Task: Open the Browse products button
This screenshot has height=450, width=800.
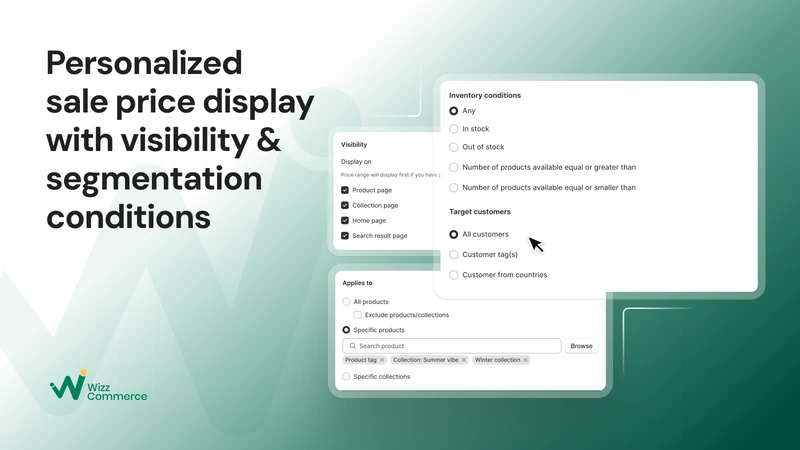Action: click(581, 346)
